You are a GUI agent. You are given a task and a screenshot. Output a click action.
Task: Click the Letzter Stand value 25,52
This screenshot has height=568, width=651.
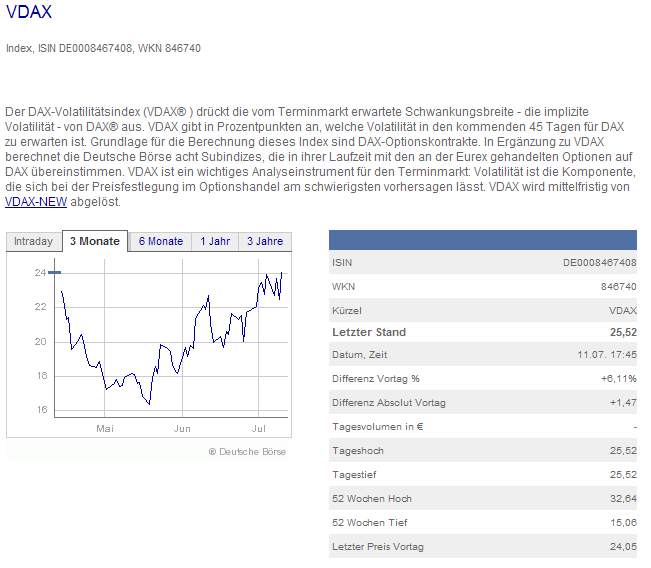coord(623,332)
